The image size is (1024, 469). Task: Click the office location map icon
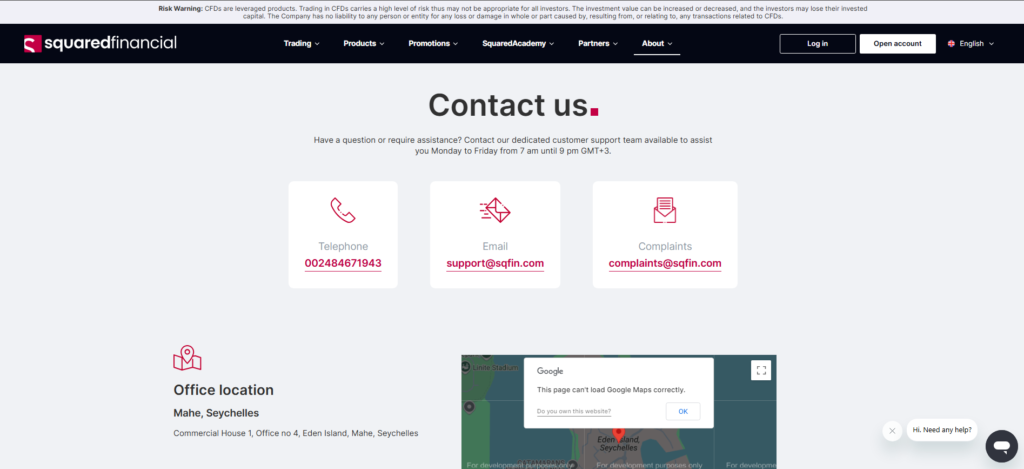187,358
